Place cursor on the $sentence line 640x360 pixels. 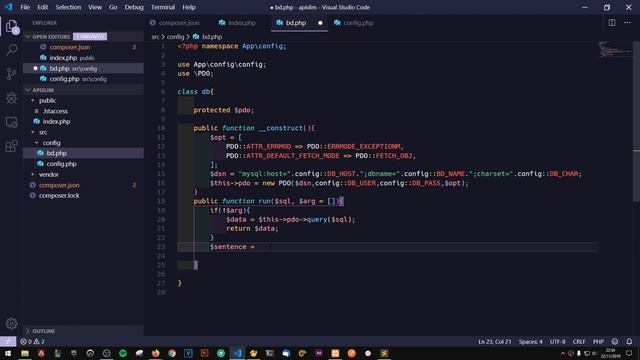click(x=388, y=247)
